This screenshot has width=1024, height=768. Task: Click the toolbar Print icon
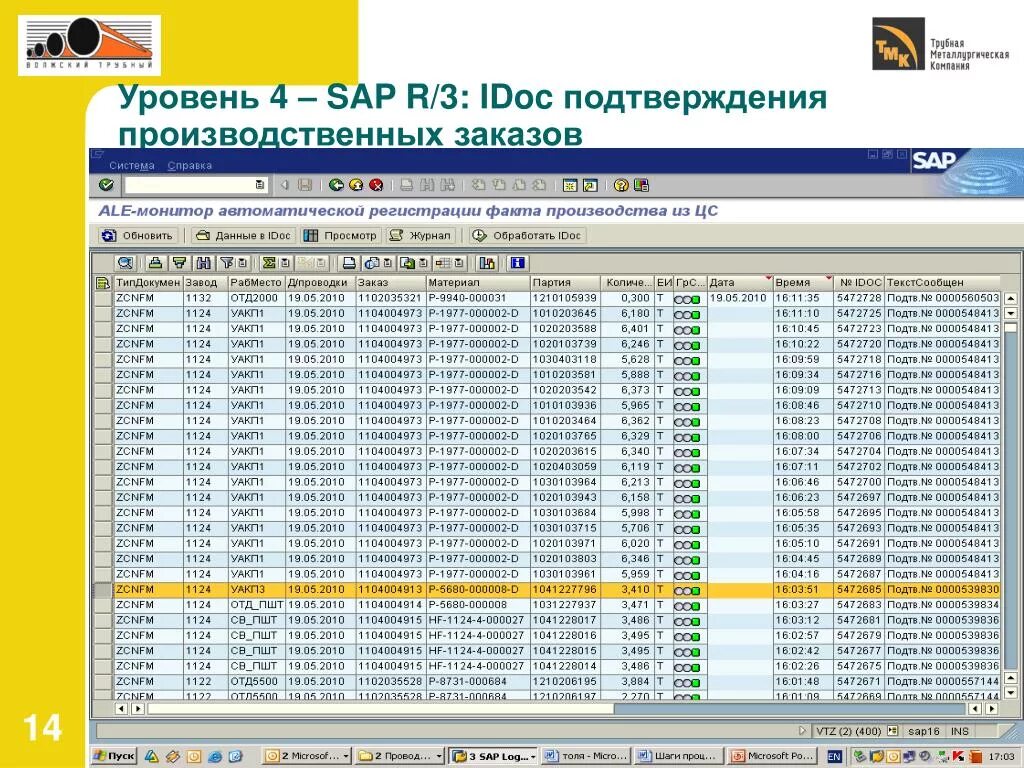pyautogui.click(x=406, y=185)
